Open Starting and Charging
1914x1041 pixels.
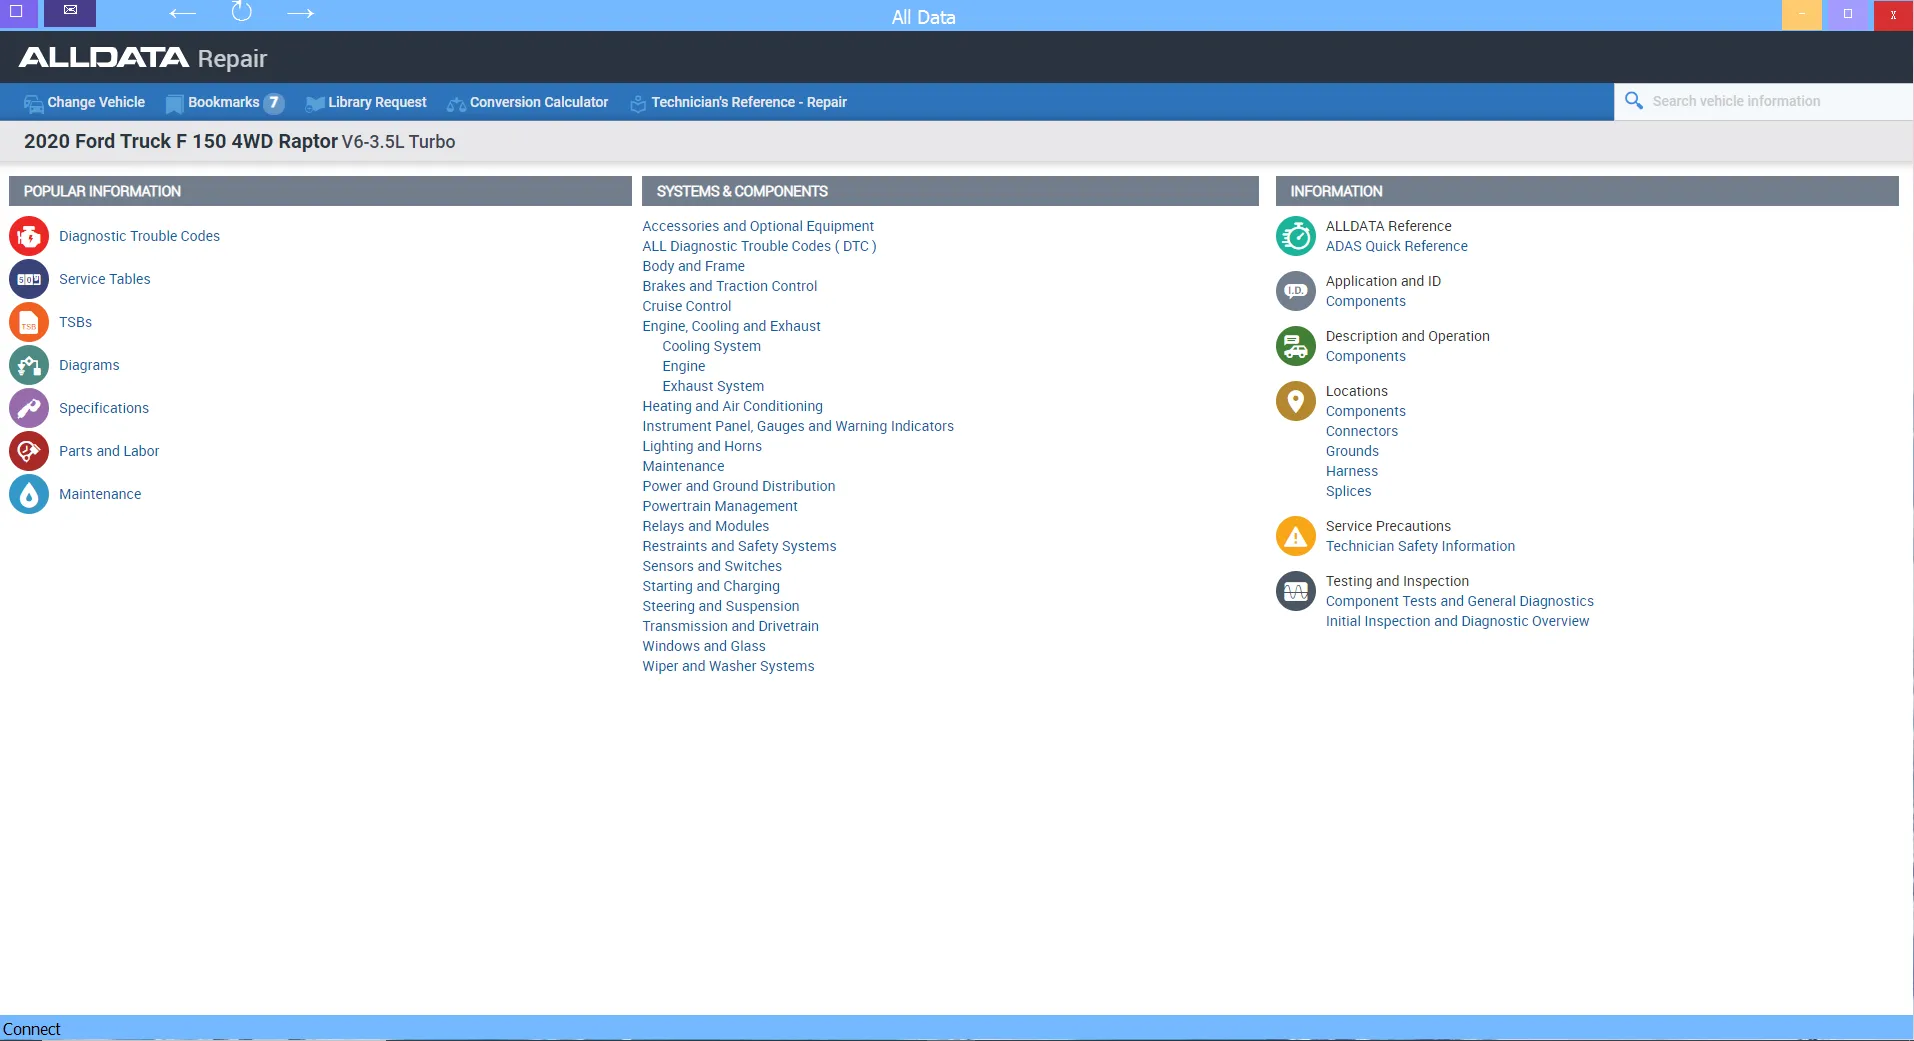[711, 586]
